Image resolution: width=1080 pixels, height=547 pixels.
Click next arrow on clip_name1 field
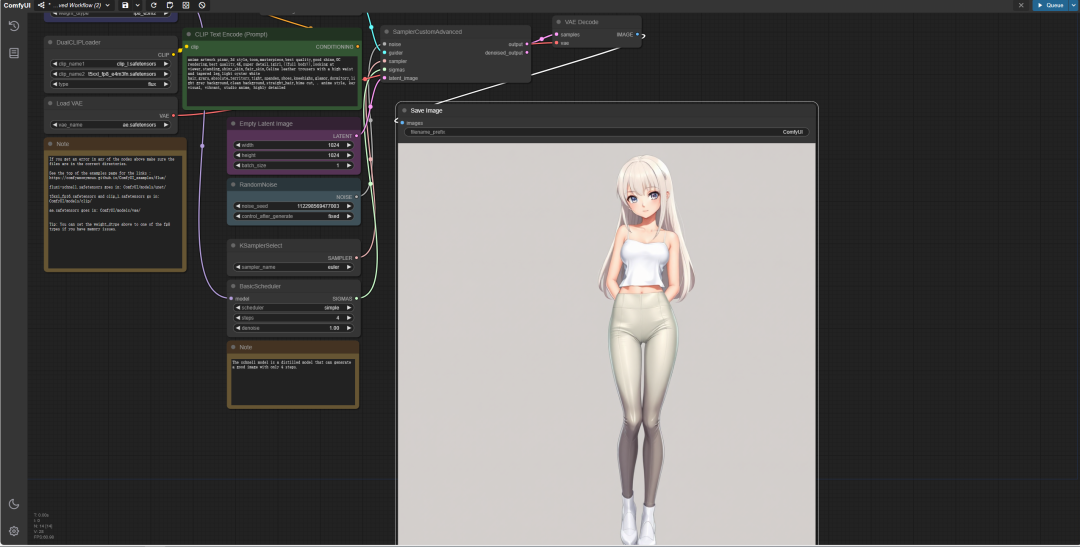point(166,64)
